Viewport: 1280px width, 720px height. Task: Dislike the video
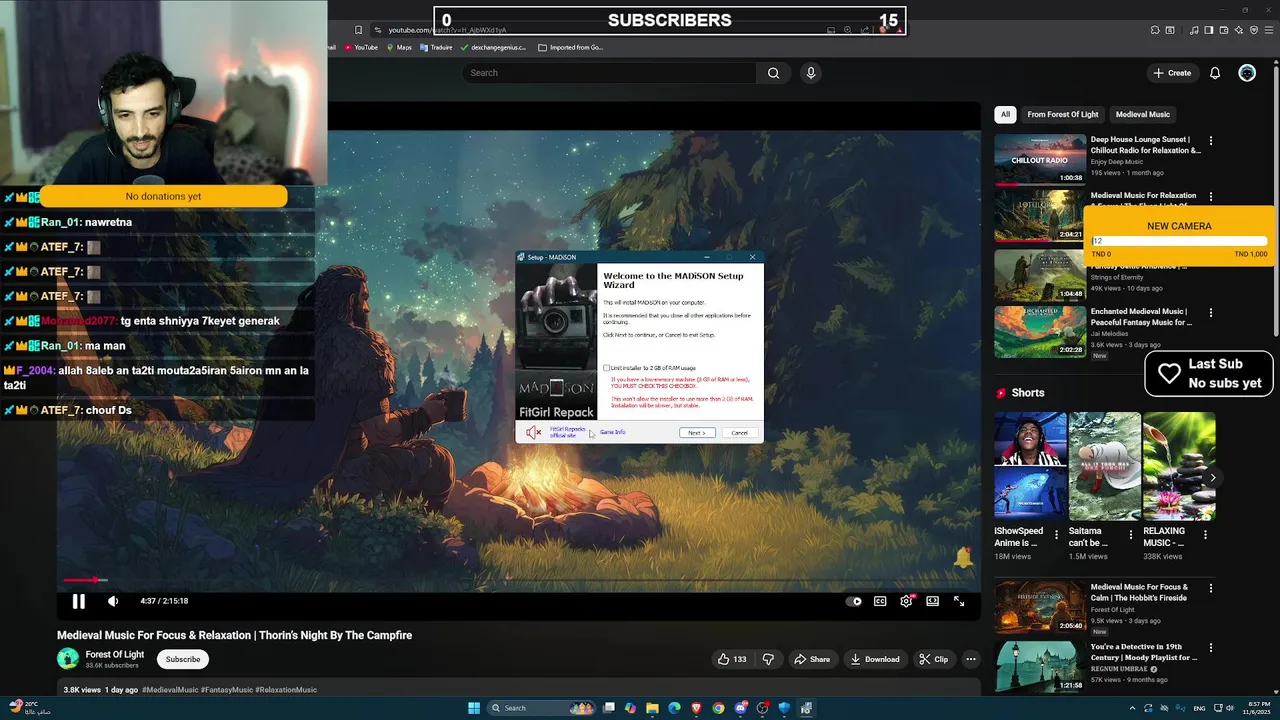pyautogui.click(x=768, y=659)
